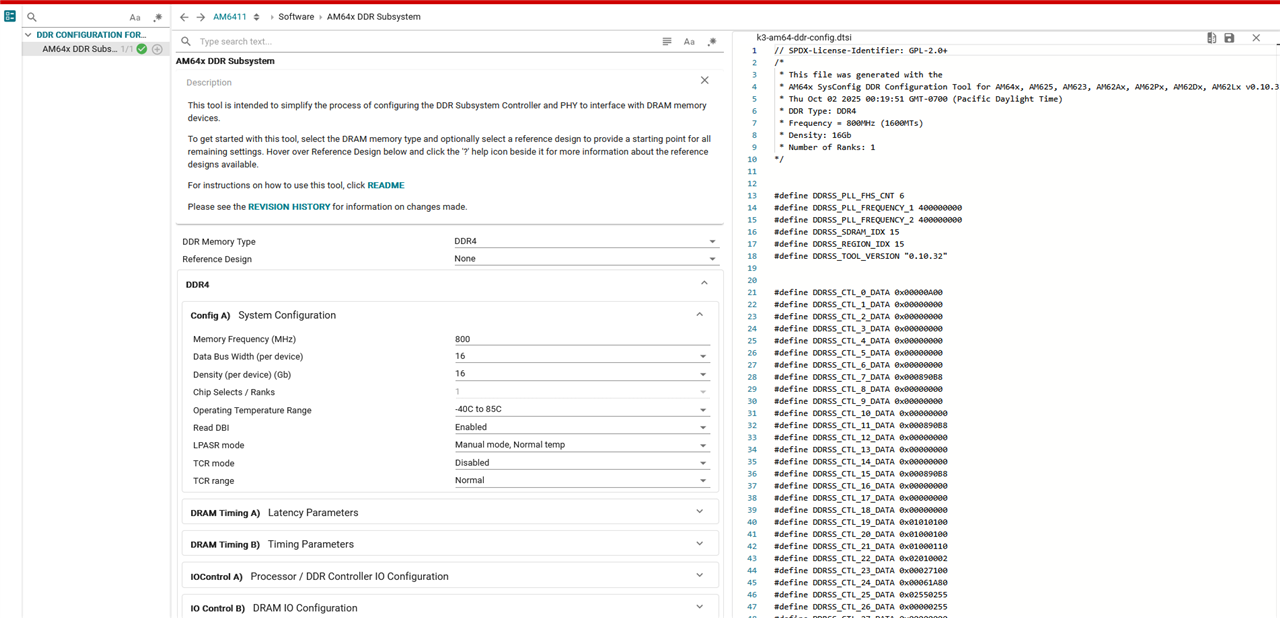The width and height of the screenshot is (1280, 618).
Task: Close the Description panel
Action: pyautogui.click(x=704, y=80)
